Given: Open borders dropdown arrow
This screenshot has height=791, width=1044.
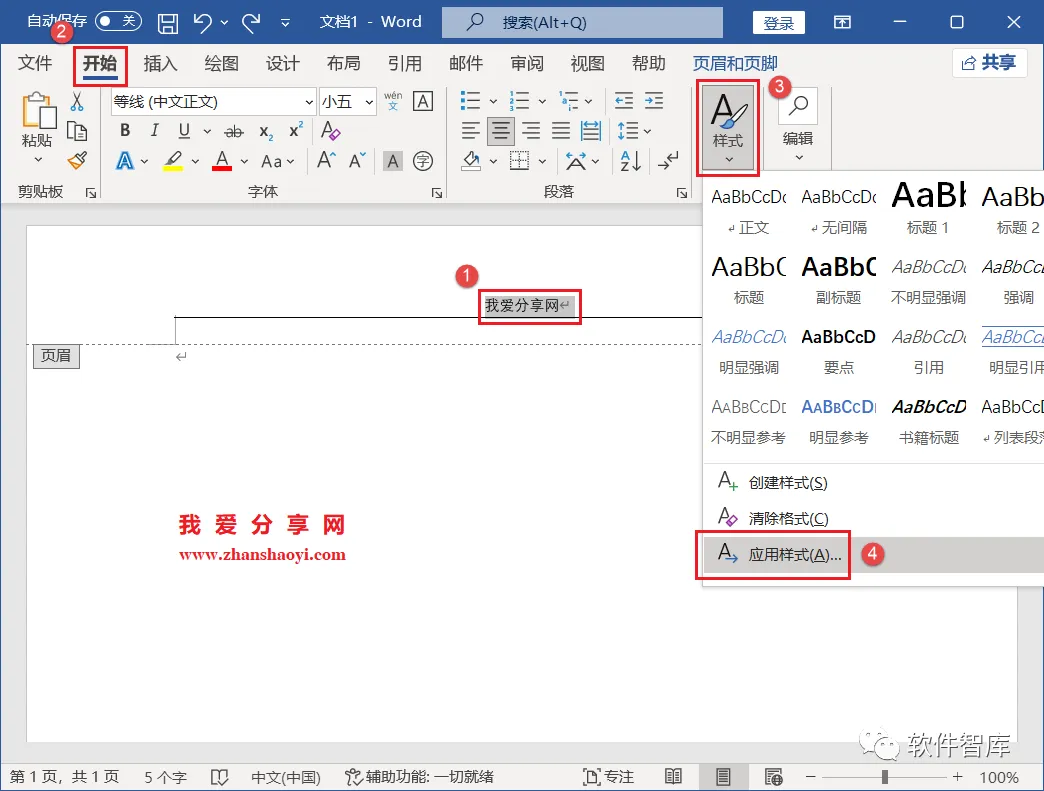Looking at the screenshot, I should [x=543, y=161].
